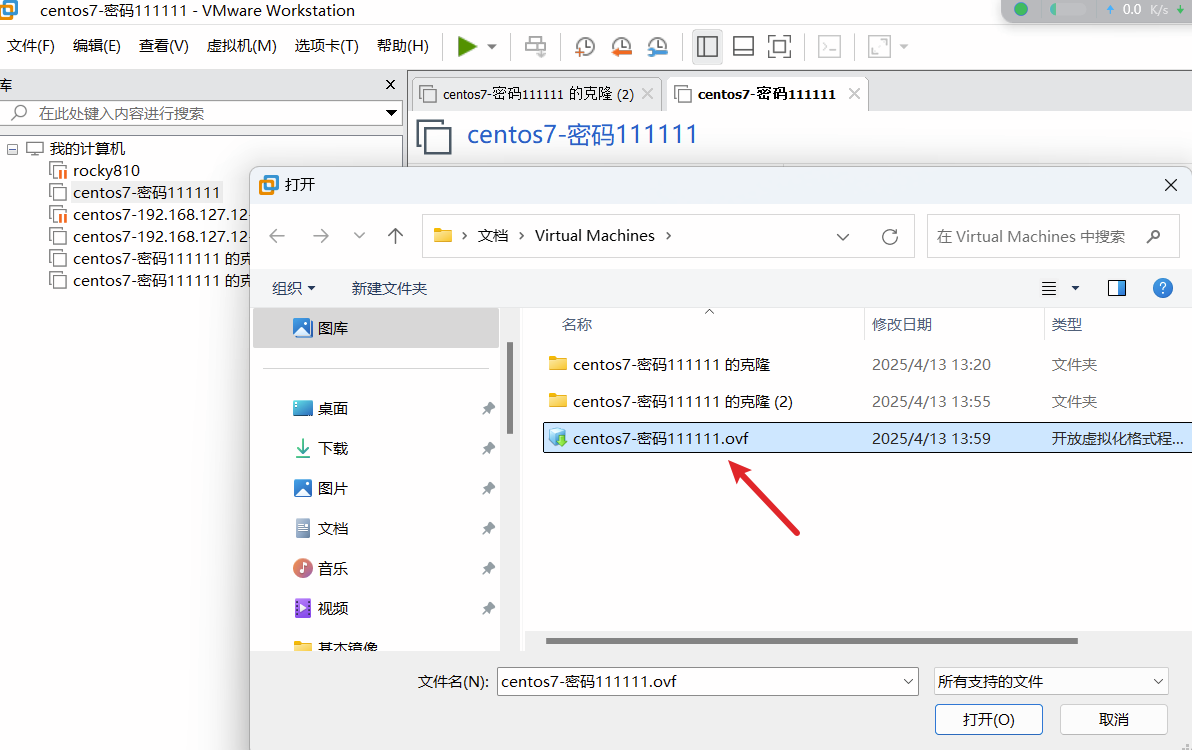Enter full screen mode icon
The image size is (1192, 750).
779,46
